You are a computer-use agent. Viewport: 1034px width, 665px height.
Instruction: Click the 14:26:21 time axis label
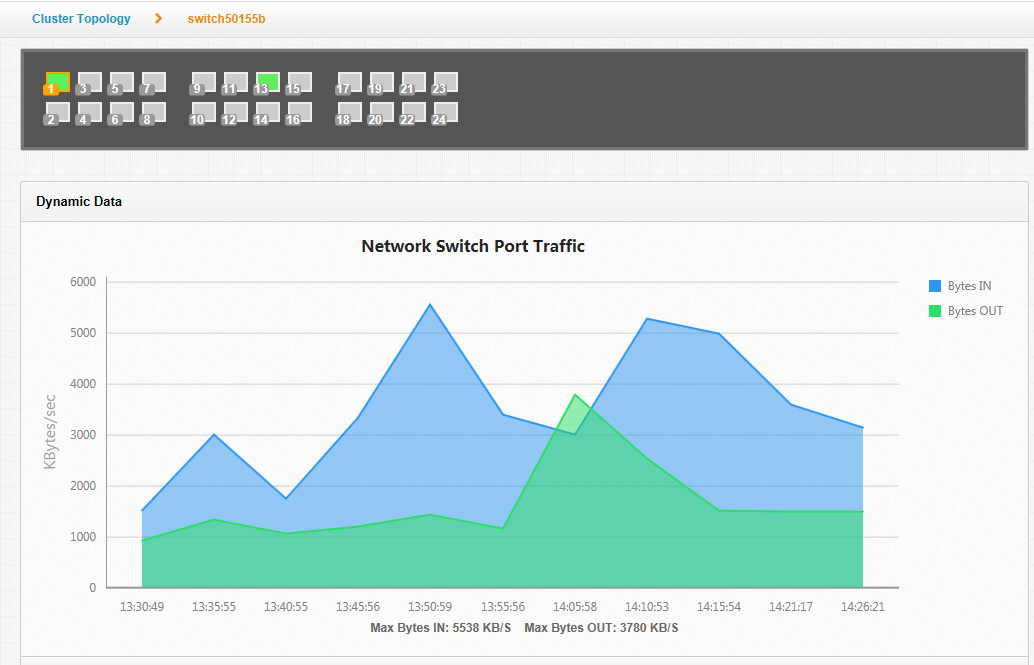click(863, 606)
